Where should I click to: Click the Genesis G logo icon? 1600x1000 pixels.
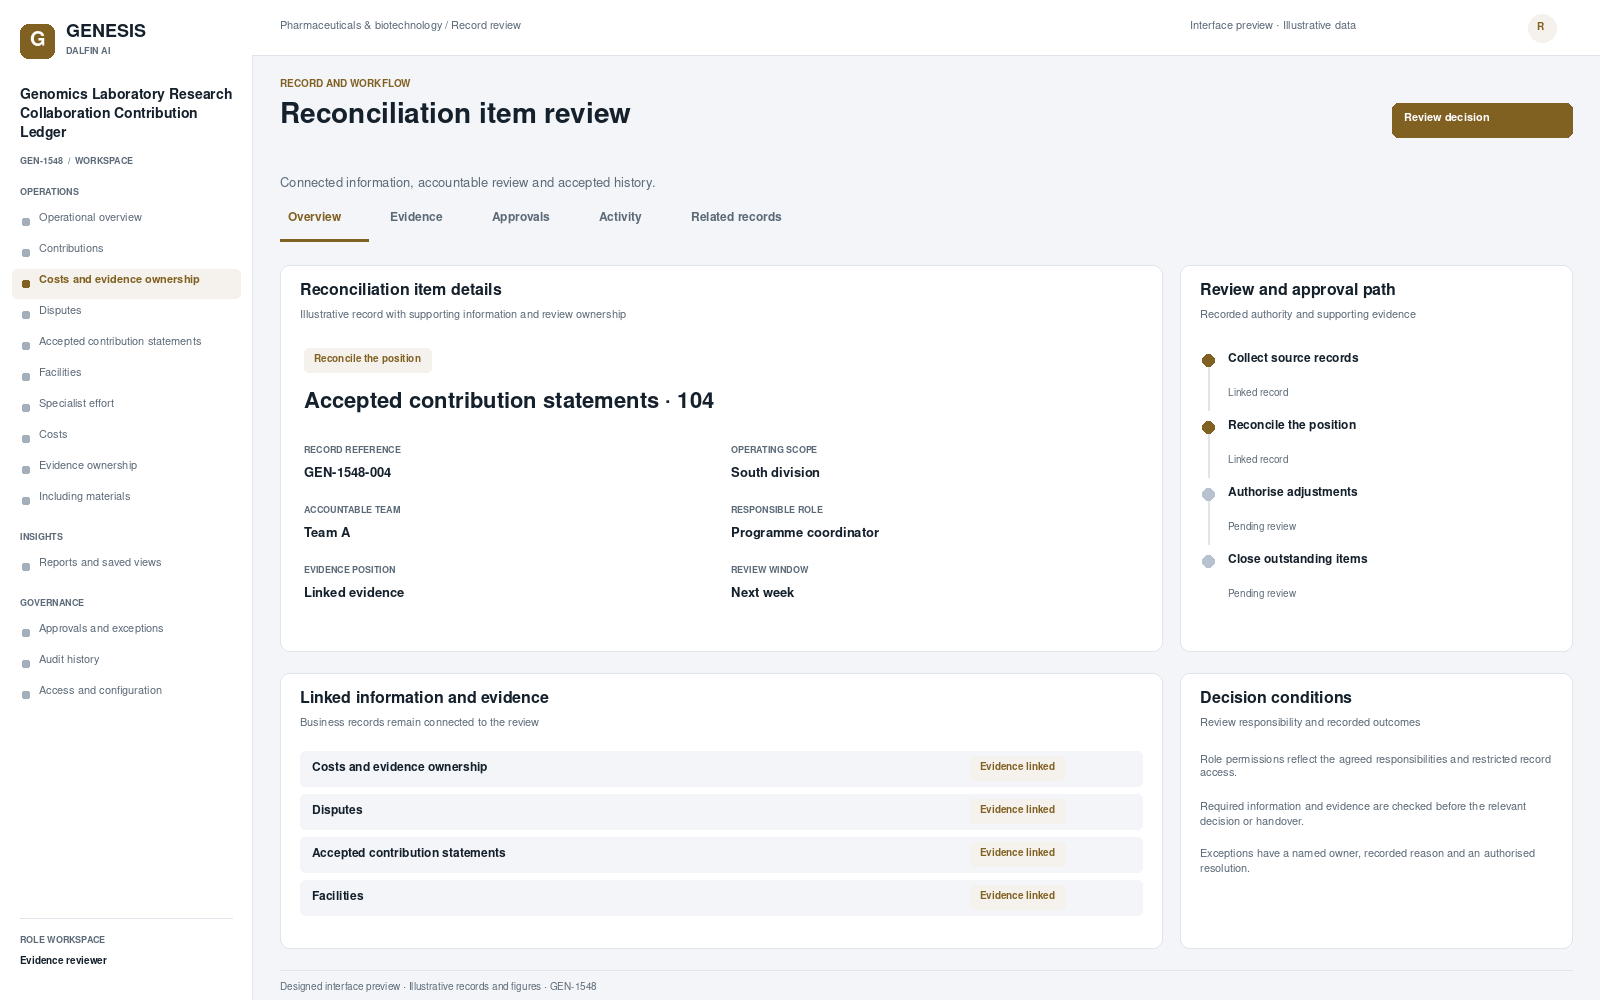point(37,41)
